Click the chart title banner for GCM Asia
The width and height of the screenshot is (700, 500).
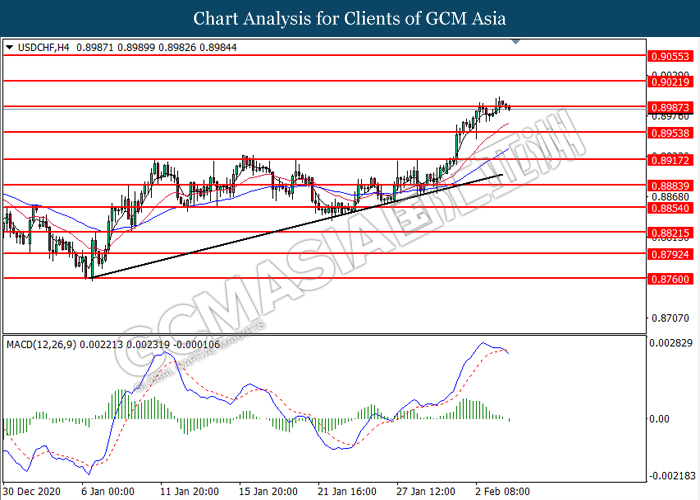tap(349, 18)
